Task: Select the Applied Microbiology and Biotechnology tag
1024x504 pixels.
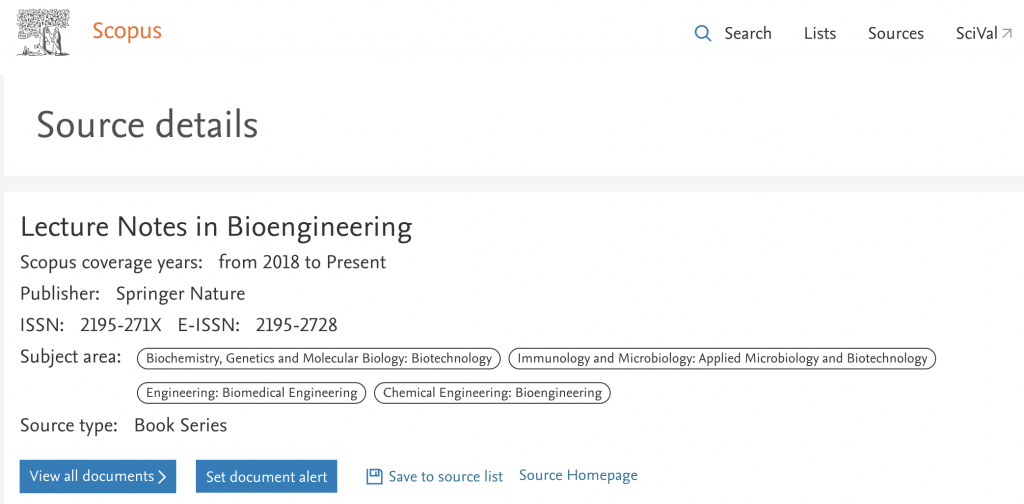Action: tap(722, 358)
